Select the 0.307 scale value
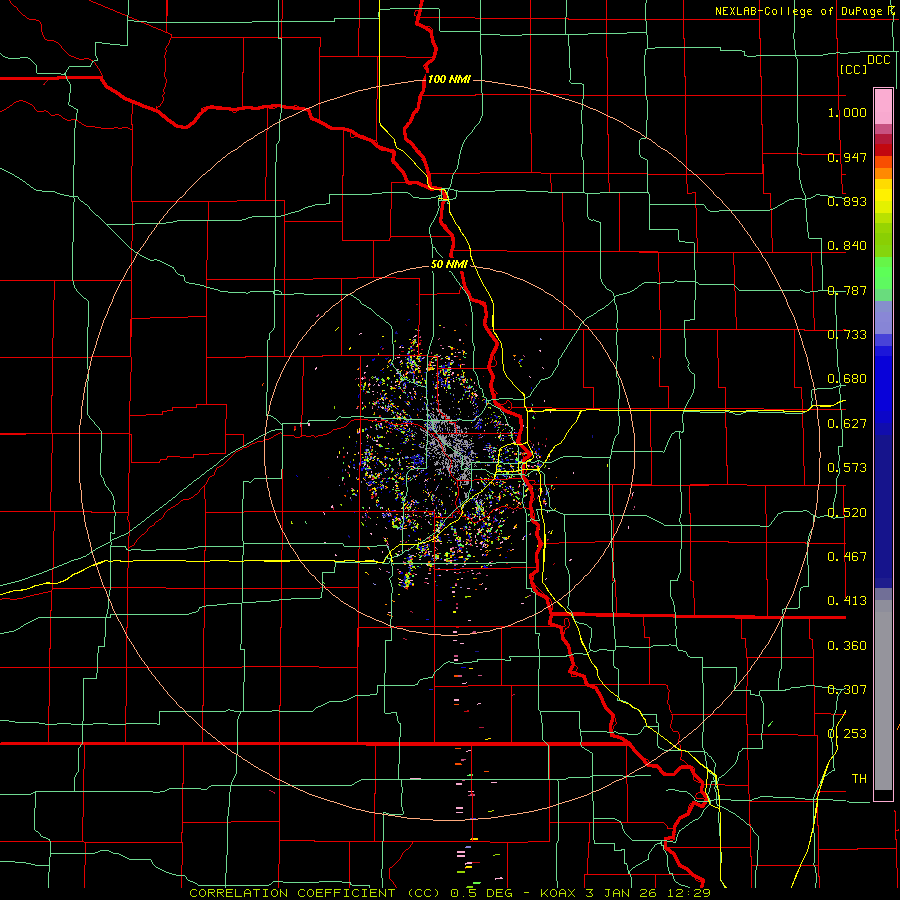 pyautogui.click(x=847, y=690)
